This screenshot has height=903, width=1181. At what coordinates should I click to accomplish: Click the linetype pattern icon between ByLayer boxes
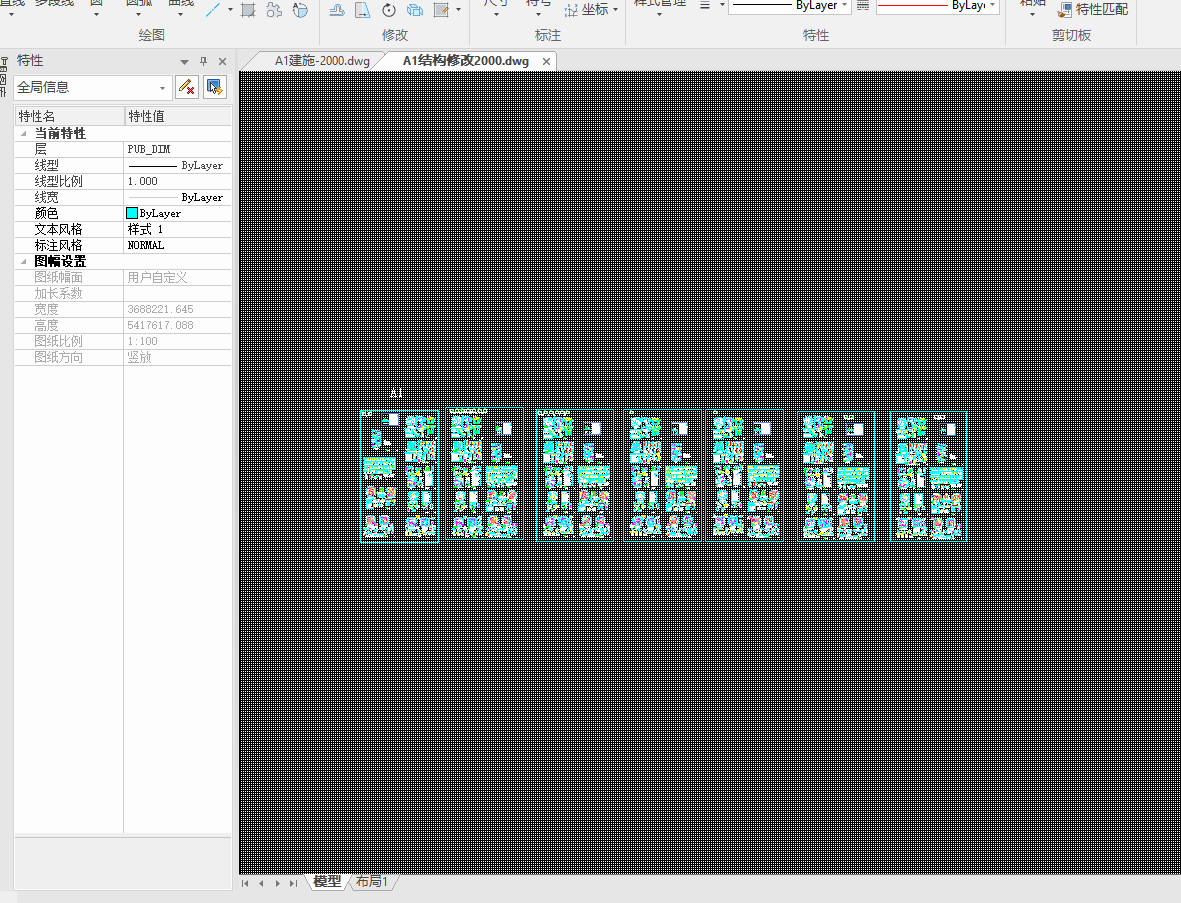click(x=863, y=5)
